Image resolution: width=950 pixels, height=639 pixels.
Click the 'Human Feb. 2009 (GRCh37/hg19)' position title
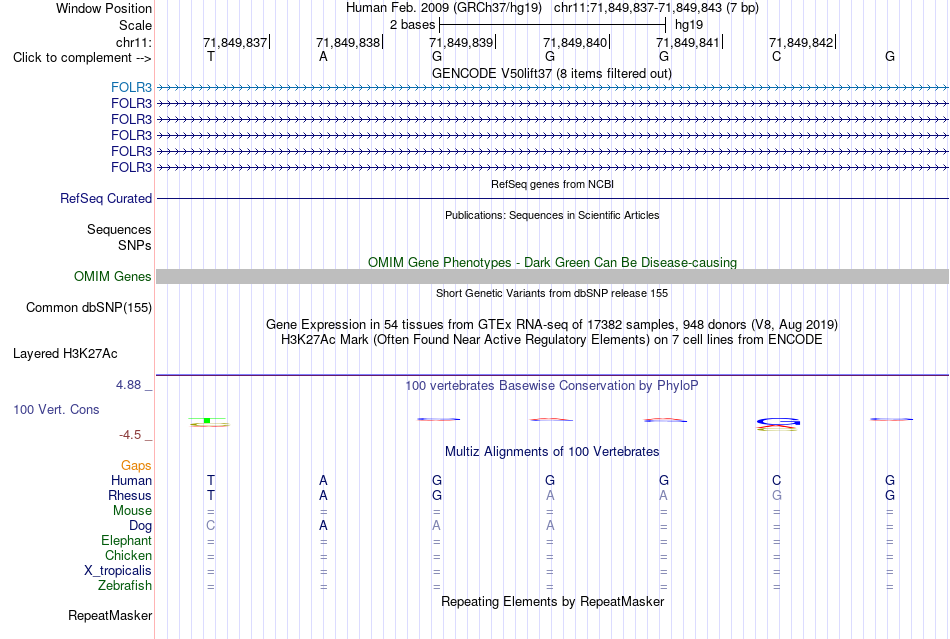click(444, 8)
